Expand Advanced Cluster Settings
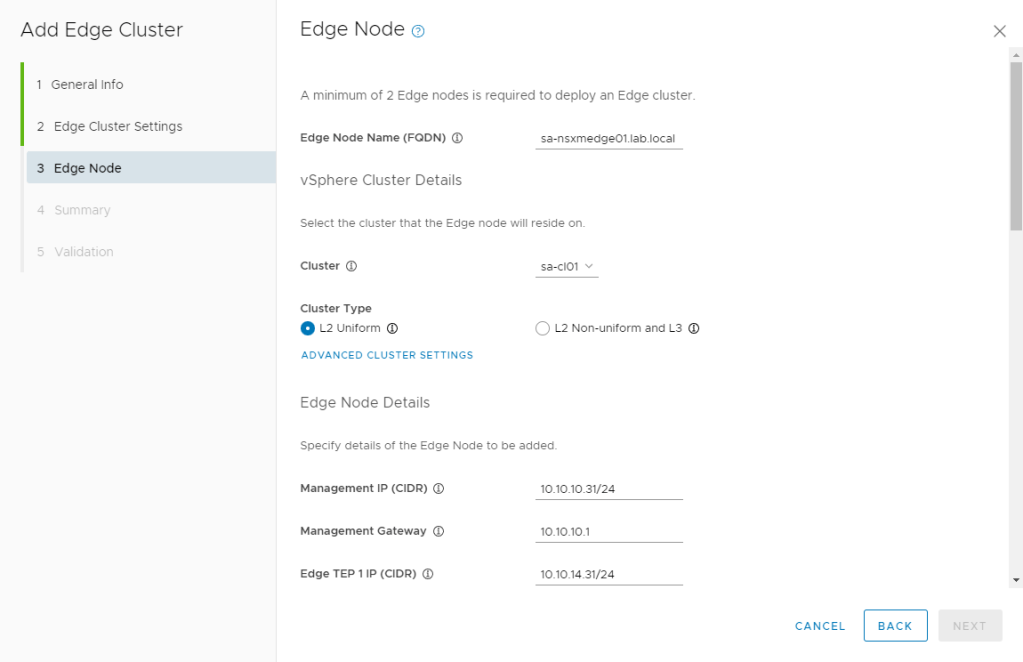Image resolution: width=1023 pixels, height=662 pixels. 386,355
